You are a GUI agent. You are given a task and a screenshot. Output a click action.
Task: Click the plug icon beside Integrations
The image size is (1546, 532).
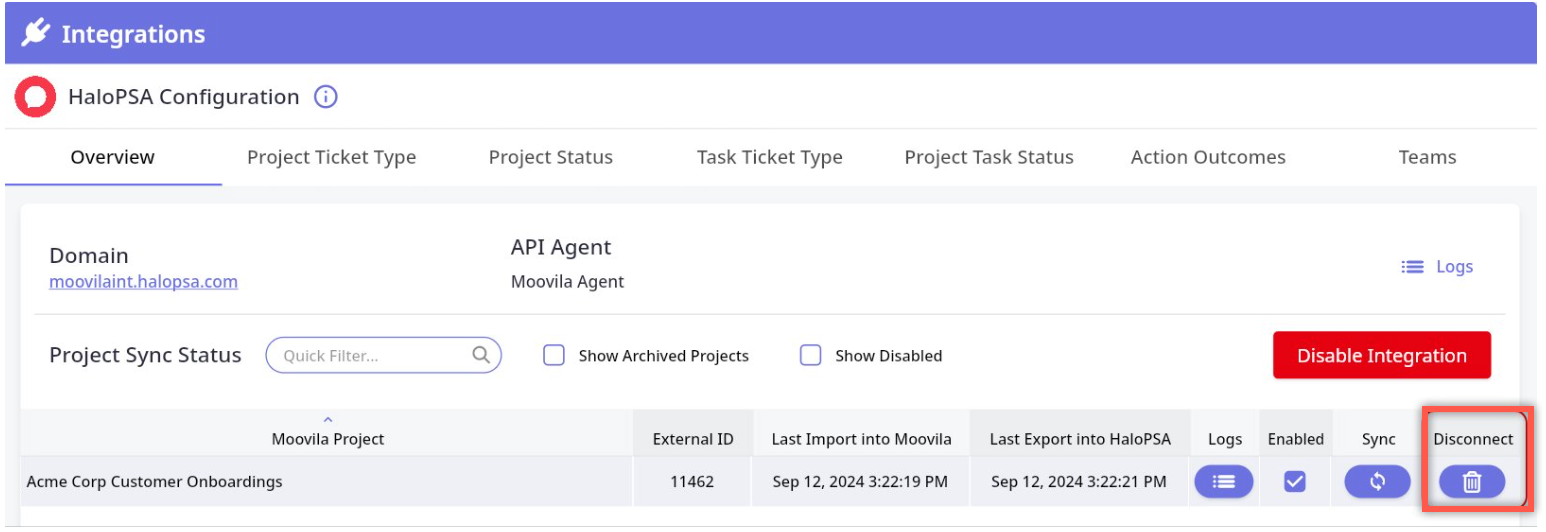point(36,33)
